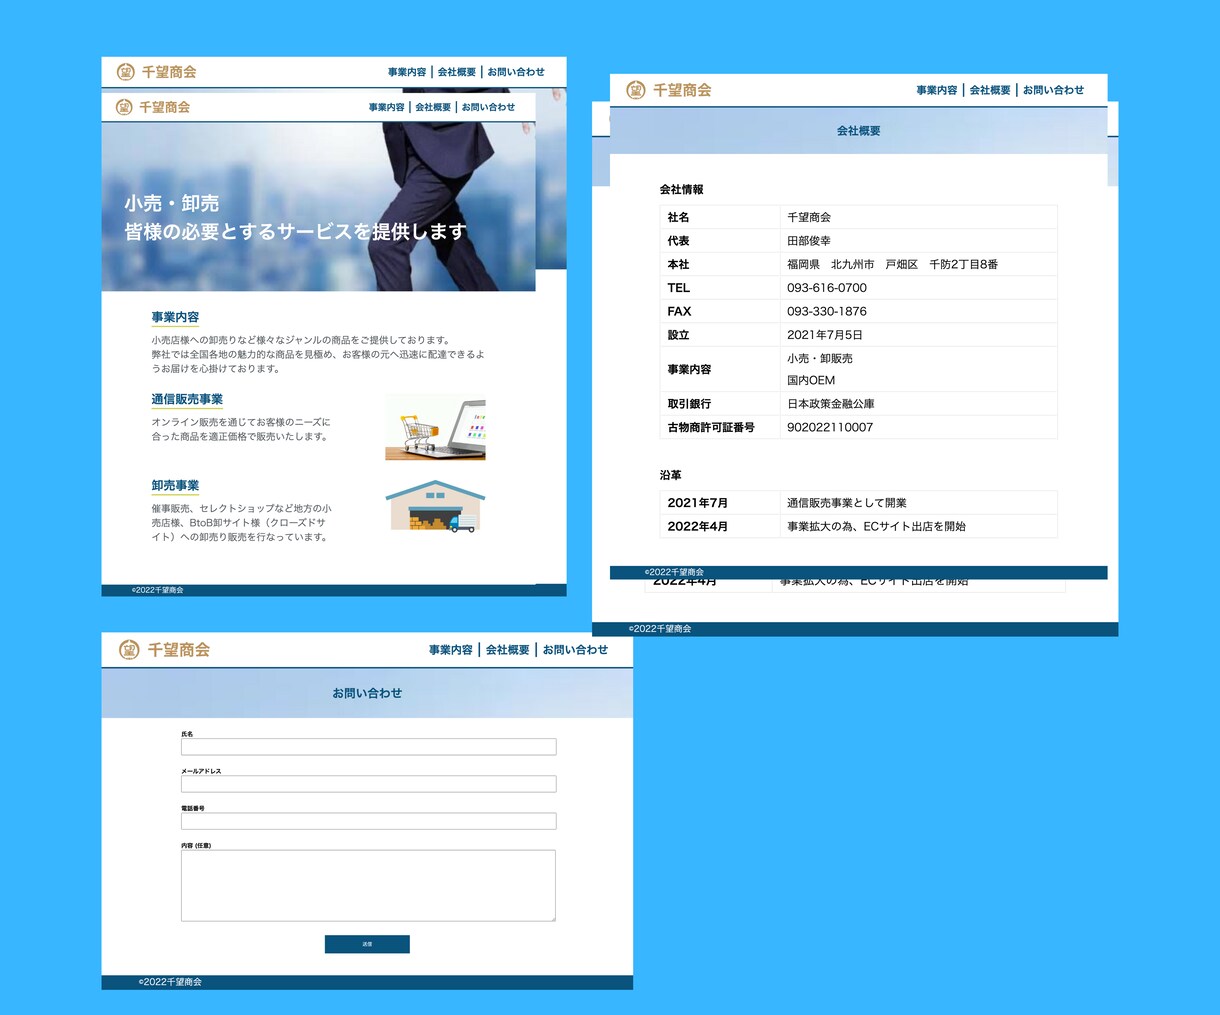Screen dimensions: 1220x1015
Task: Click the cell 2021年7月5日
Action: click(825, 335)
